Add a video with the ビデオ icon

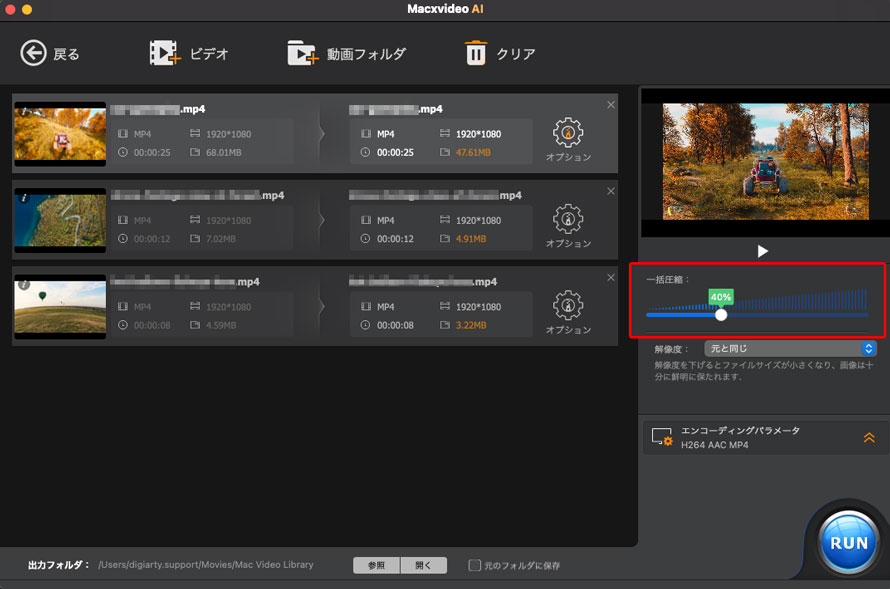pos(165,53)
